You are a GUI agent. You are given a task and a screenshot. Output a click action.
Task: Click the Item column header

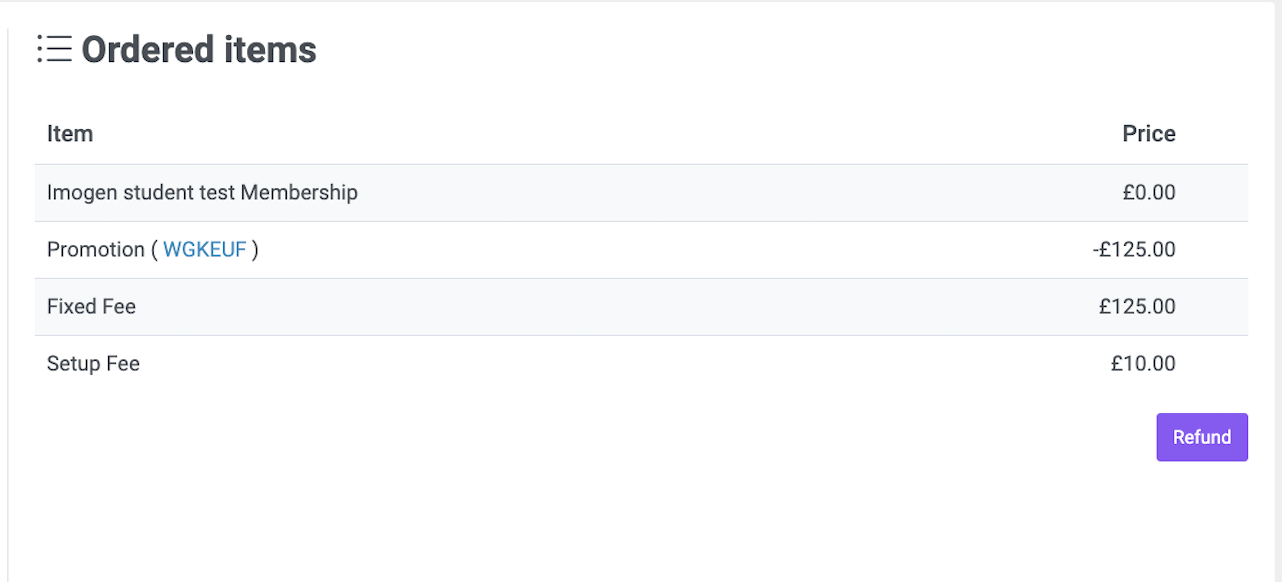[x=70, y=134]
